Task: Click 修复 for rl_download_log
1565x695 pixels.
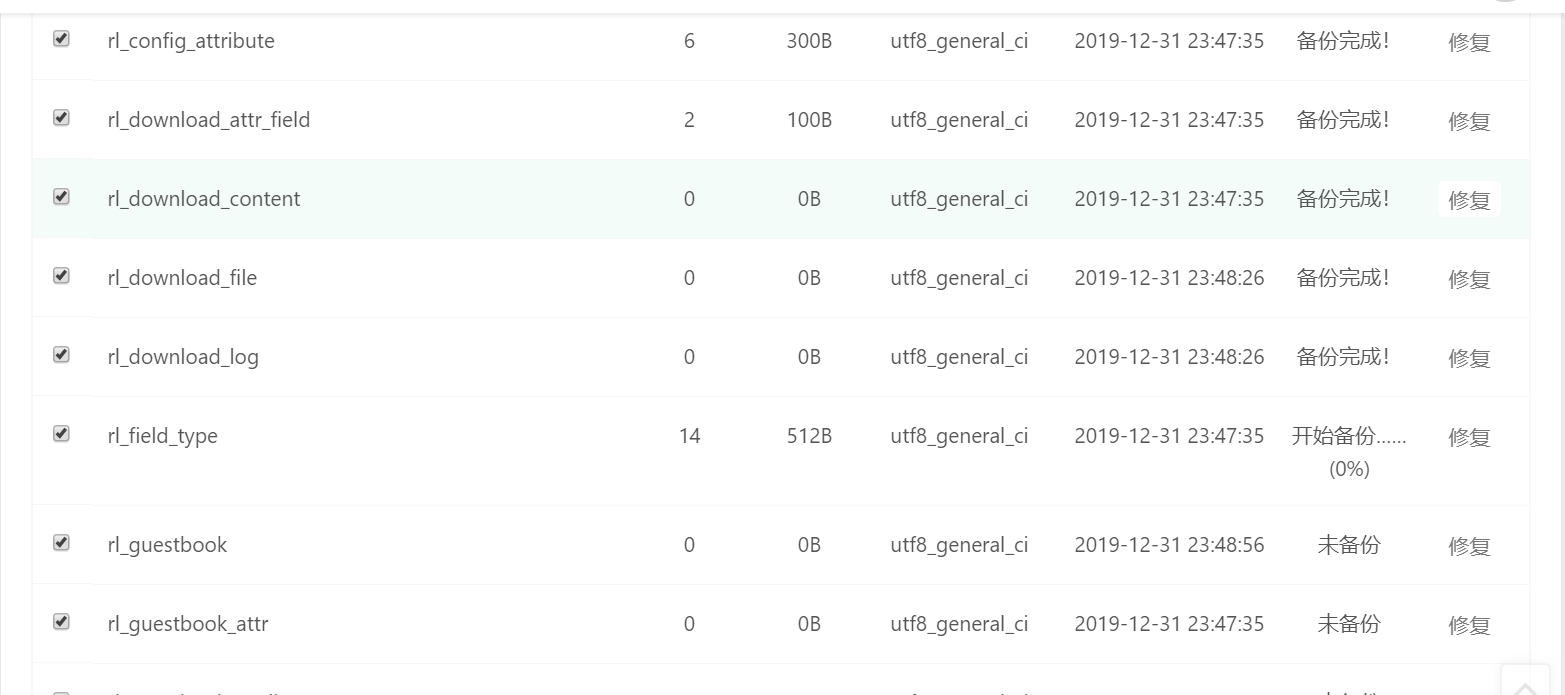Action: [1469, 358]
